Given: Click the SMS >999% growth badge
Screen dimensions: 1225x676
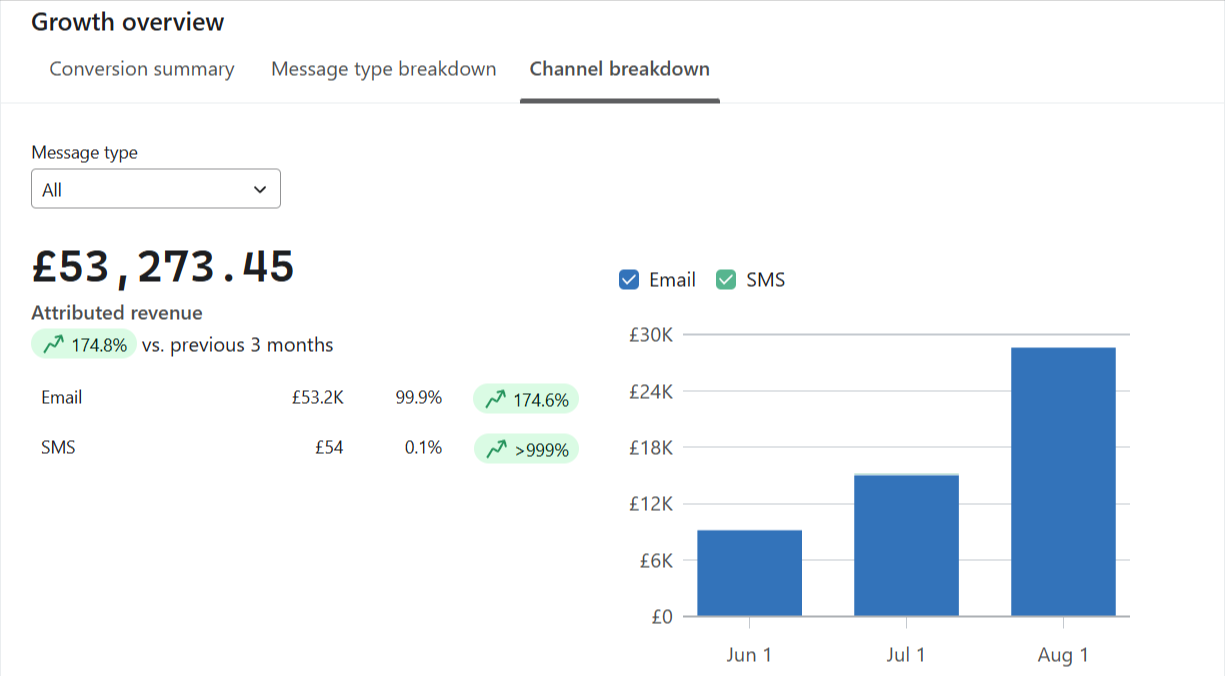Looking at the screenshot, I should (526, 450).
